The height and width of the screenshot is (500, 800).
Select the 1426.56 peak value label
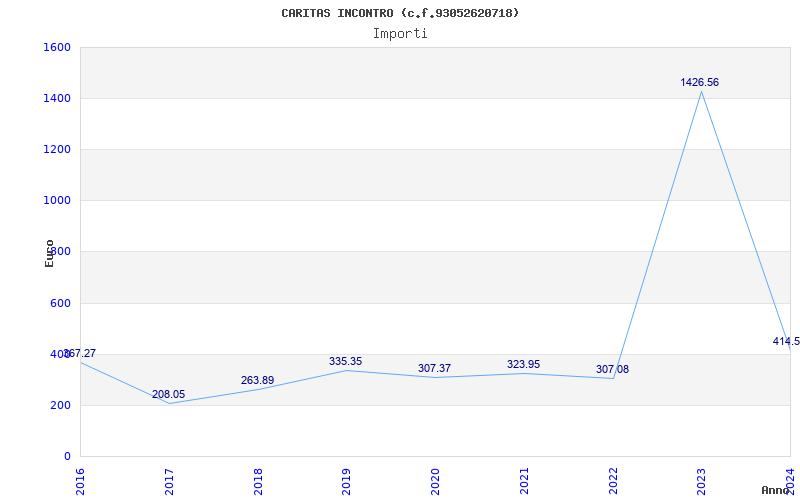(699, 82)
